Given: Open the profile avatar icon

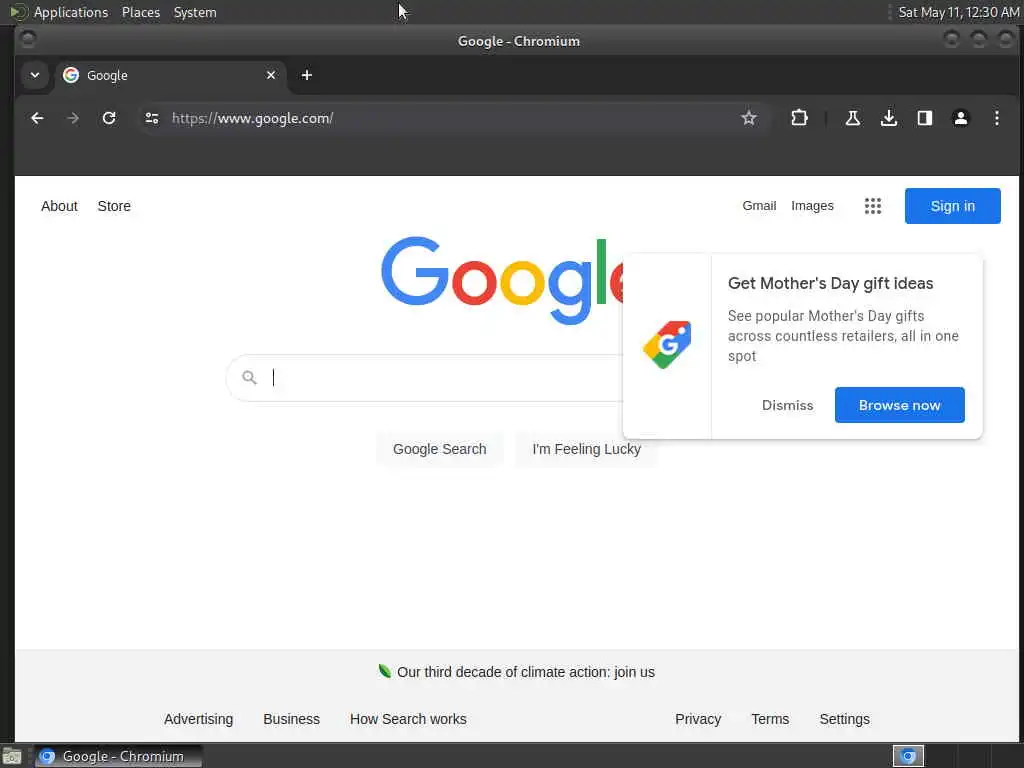Looking at the screenshot, I should pyautogui.click(x=961, y=118).
